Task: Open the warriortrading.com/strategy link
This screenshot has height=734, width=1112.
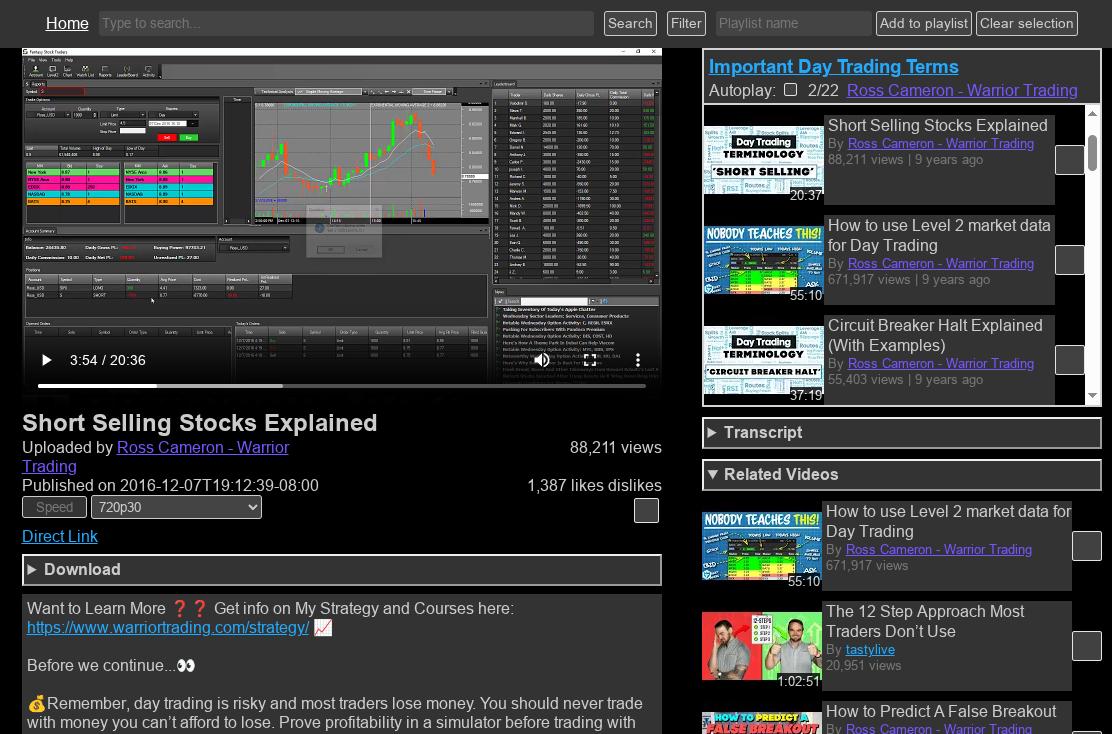Action: point(168,628)
